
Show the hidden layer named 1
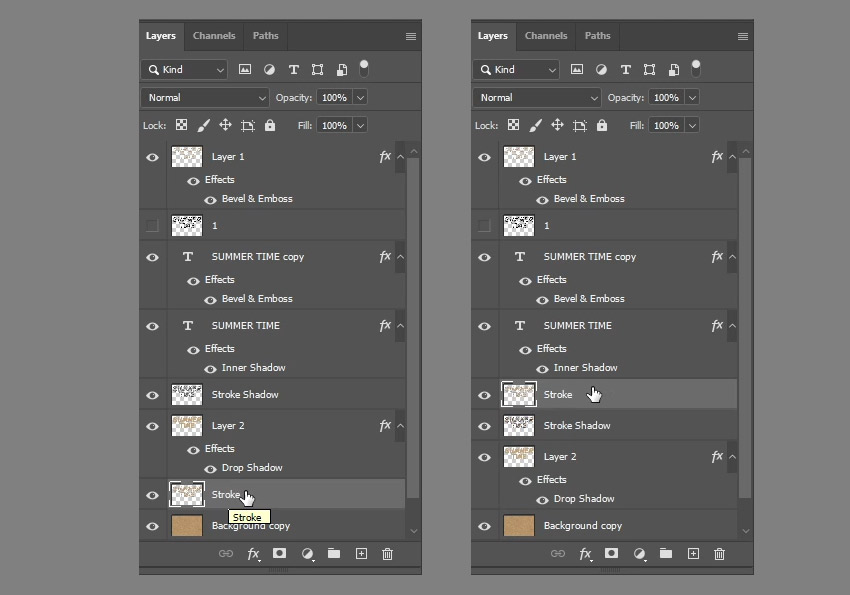pyautogui.click(x=152, y=225)
